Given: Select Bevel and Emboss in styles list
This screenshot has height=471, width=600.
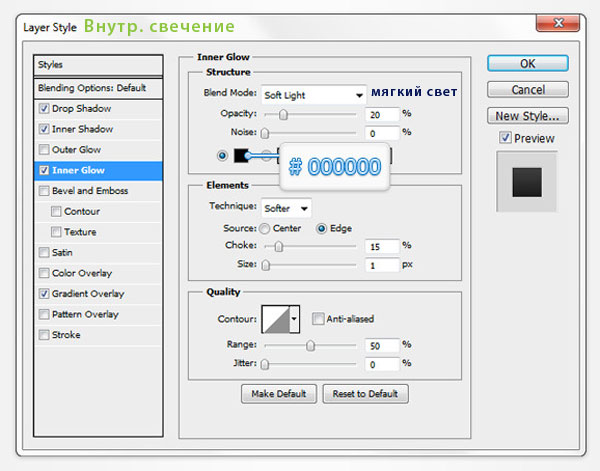Looking at the screenshot, I should [x=90, y=190].
